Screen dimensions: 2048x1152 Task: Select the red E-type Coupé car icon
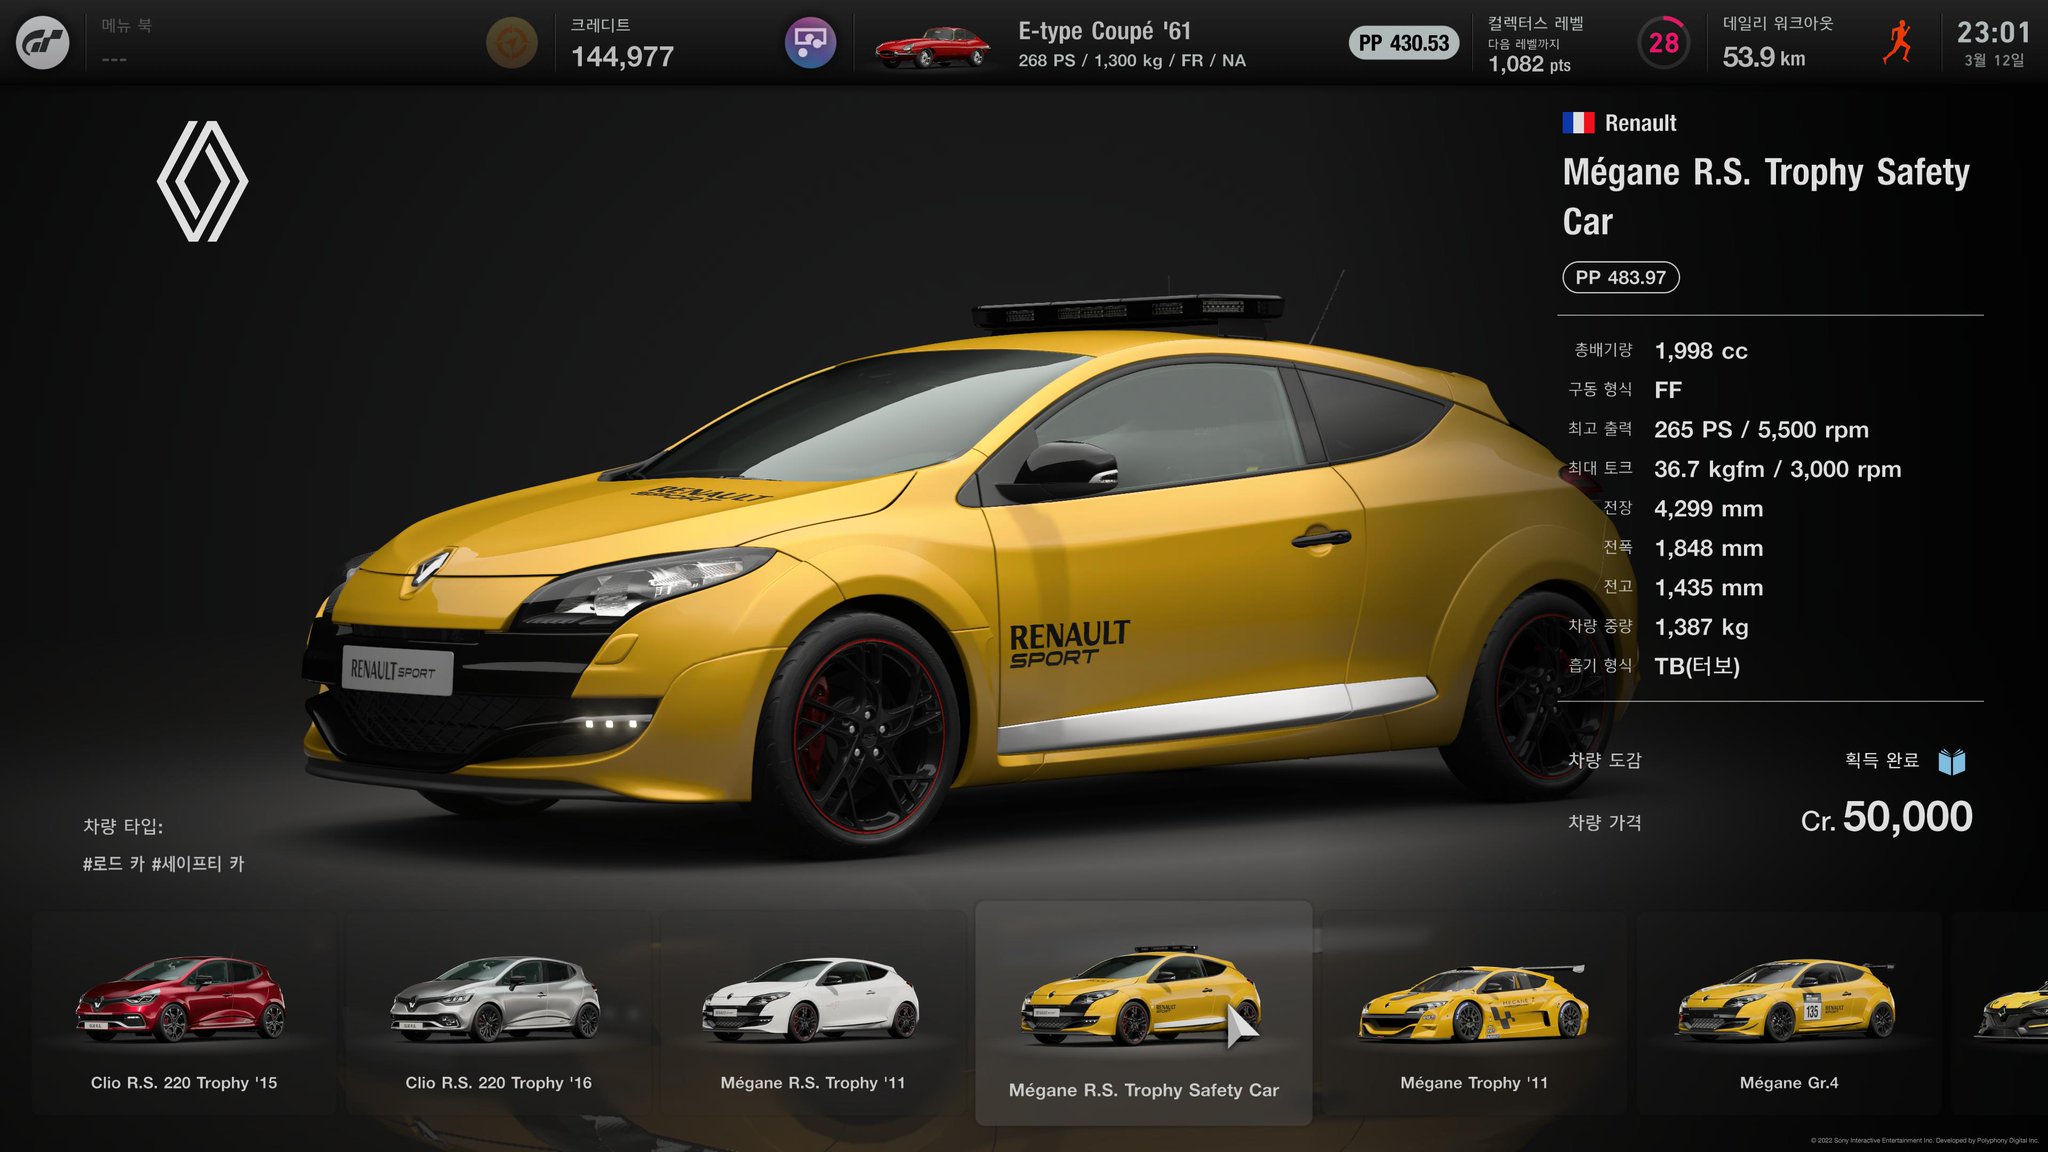[932, 47]
